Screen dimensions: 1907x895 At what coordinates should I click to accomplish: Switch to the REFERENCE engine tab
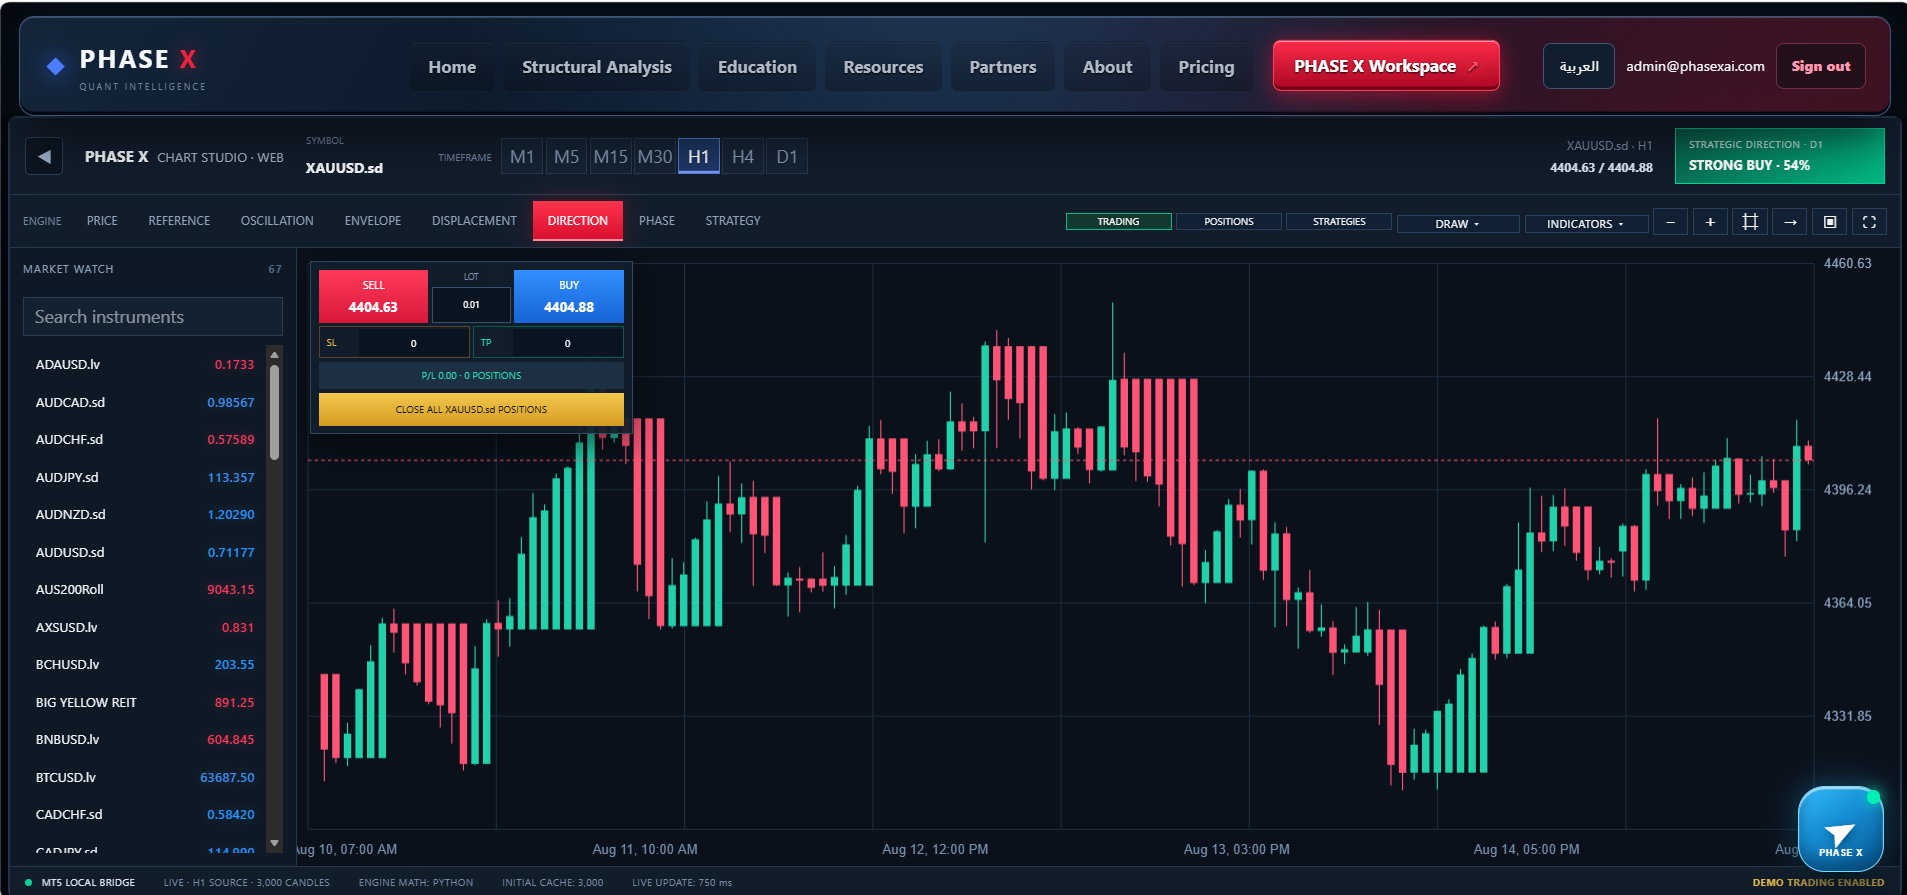179,221
